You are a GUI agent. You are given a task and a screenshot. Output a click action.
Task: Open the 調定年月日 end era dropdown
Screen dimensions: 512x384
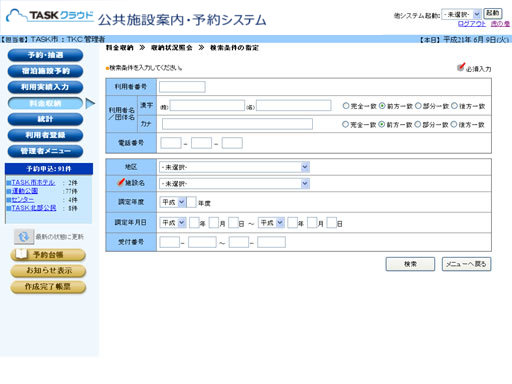[271, 223]
